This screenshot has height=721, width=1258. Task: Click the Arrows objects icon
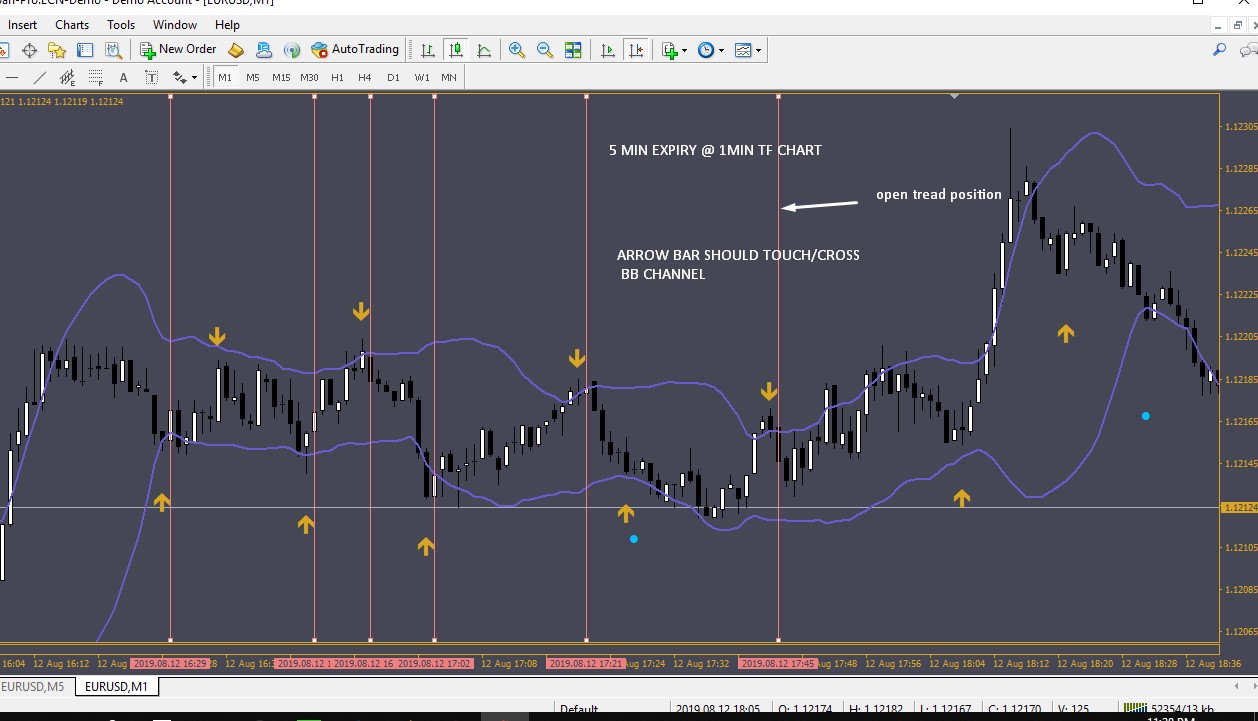179,77
